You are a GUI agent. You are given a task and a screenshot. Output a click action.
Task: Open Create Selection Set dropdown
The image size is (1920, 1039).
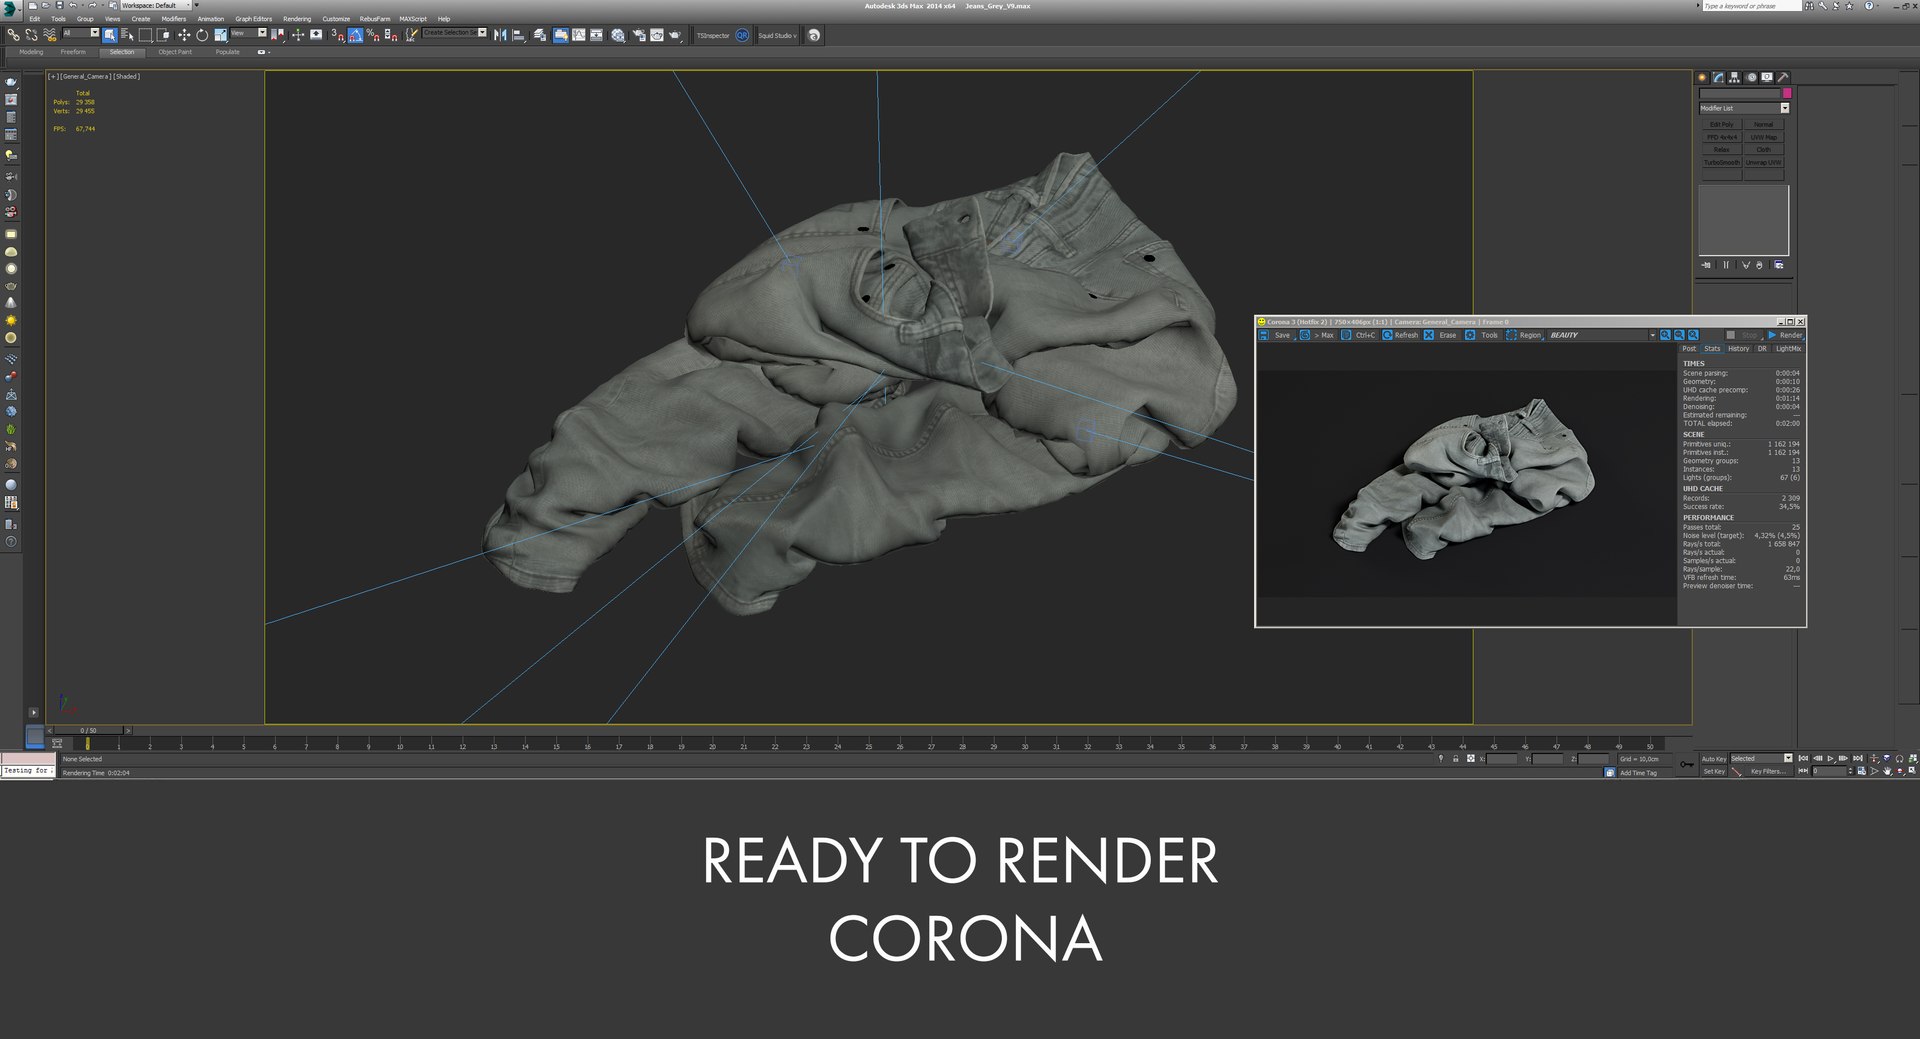454,33
